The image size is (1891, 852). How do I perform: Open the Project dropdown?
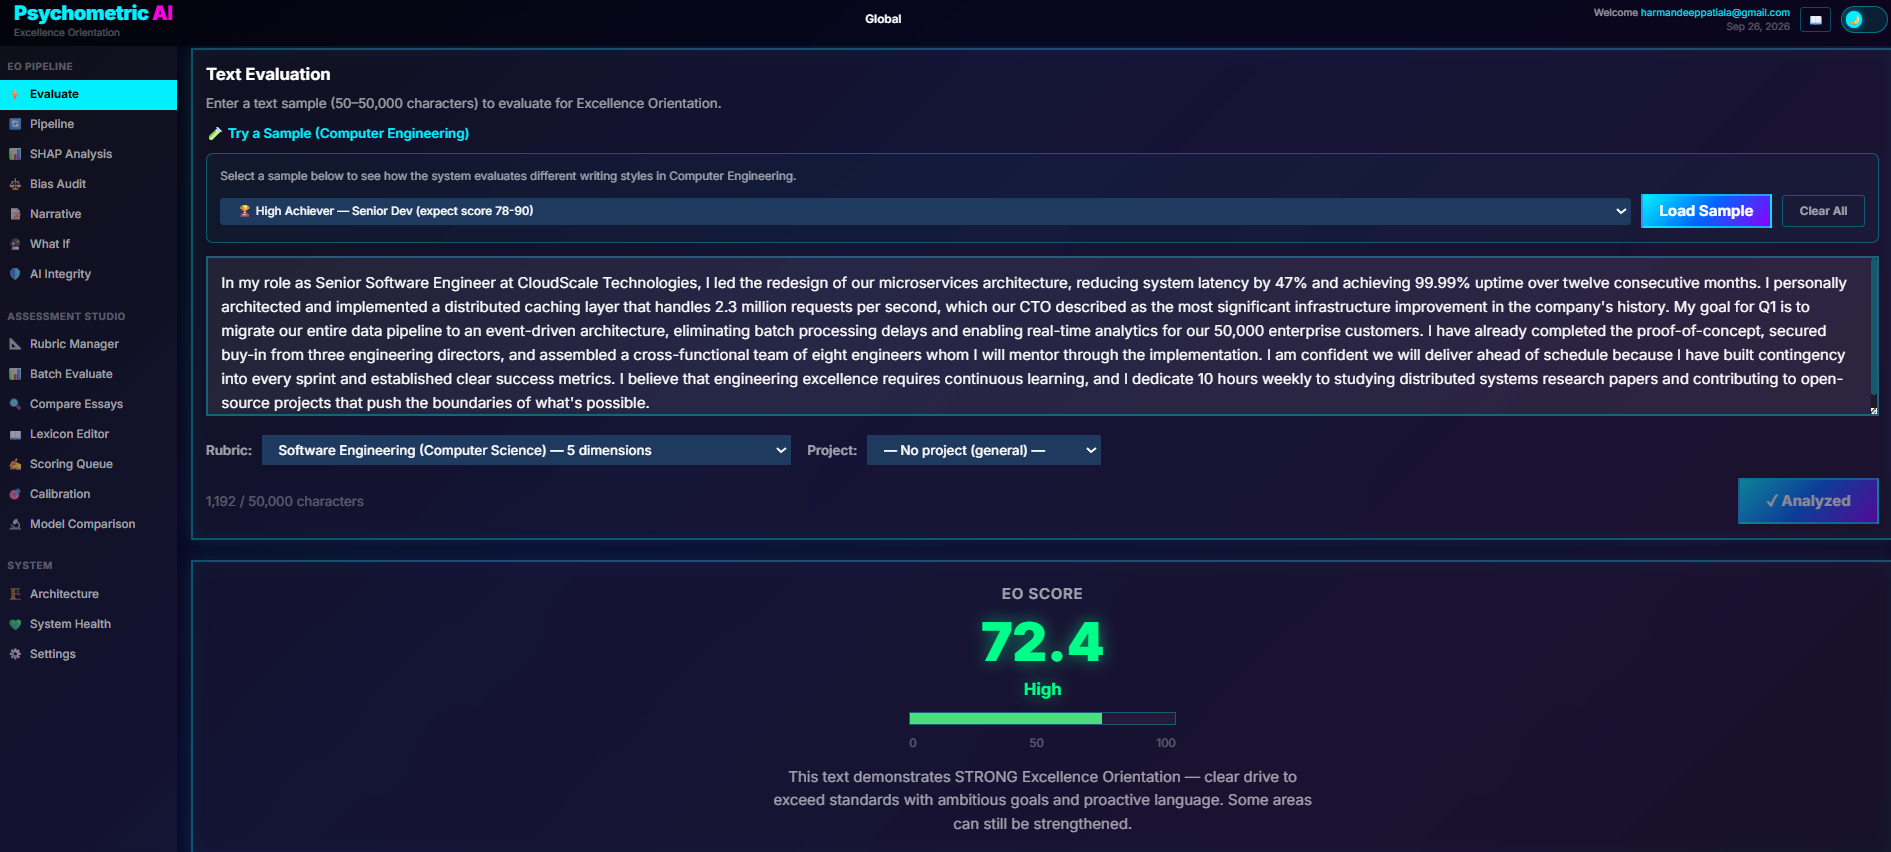tap(984, 450)
